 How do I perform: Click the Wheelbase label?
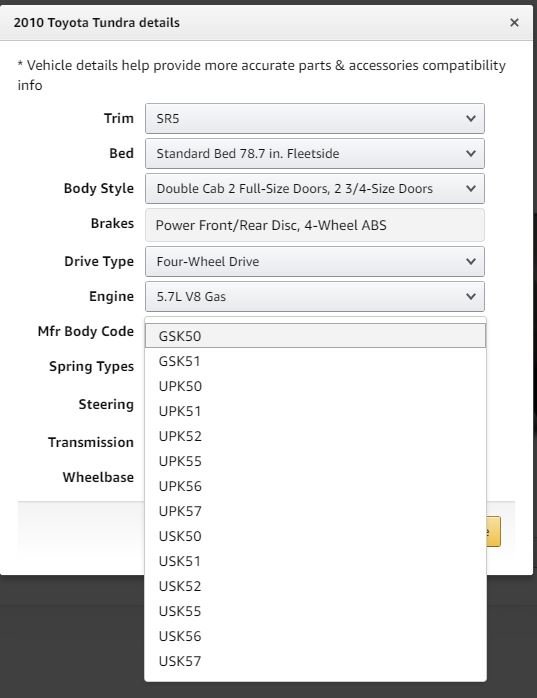pos(98,477)
